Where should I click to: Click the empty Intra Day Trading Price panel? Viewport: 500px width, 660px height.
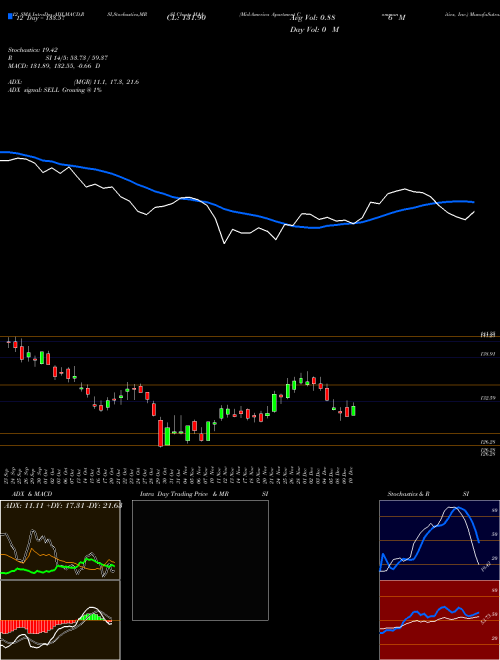tap(200, 560)
